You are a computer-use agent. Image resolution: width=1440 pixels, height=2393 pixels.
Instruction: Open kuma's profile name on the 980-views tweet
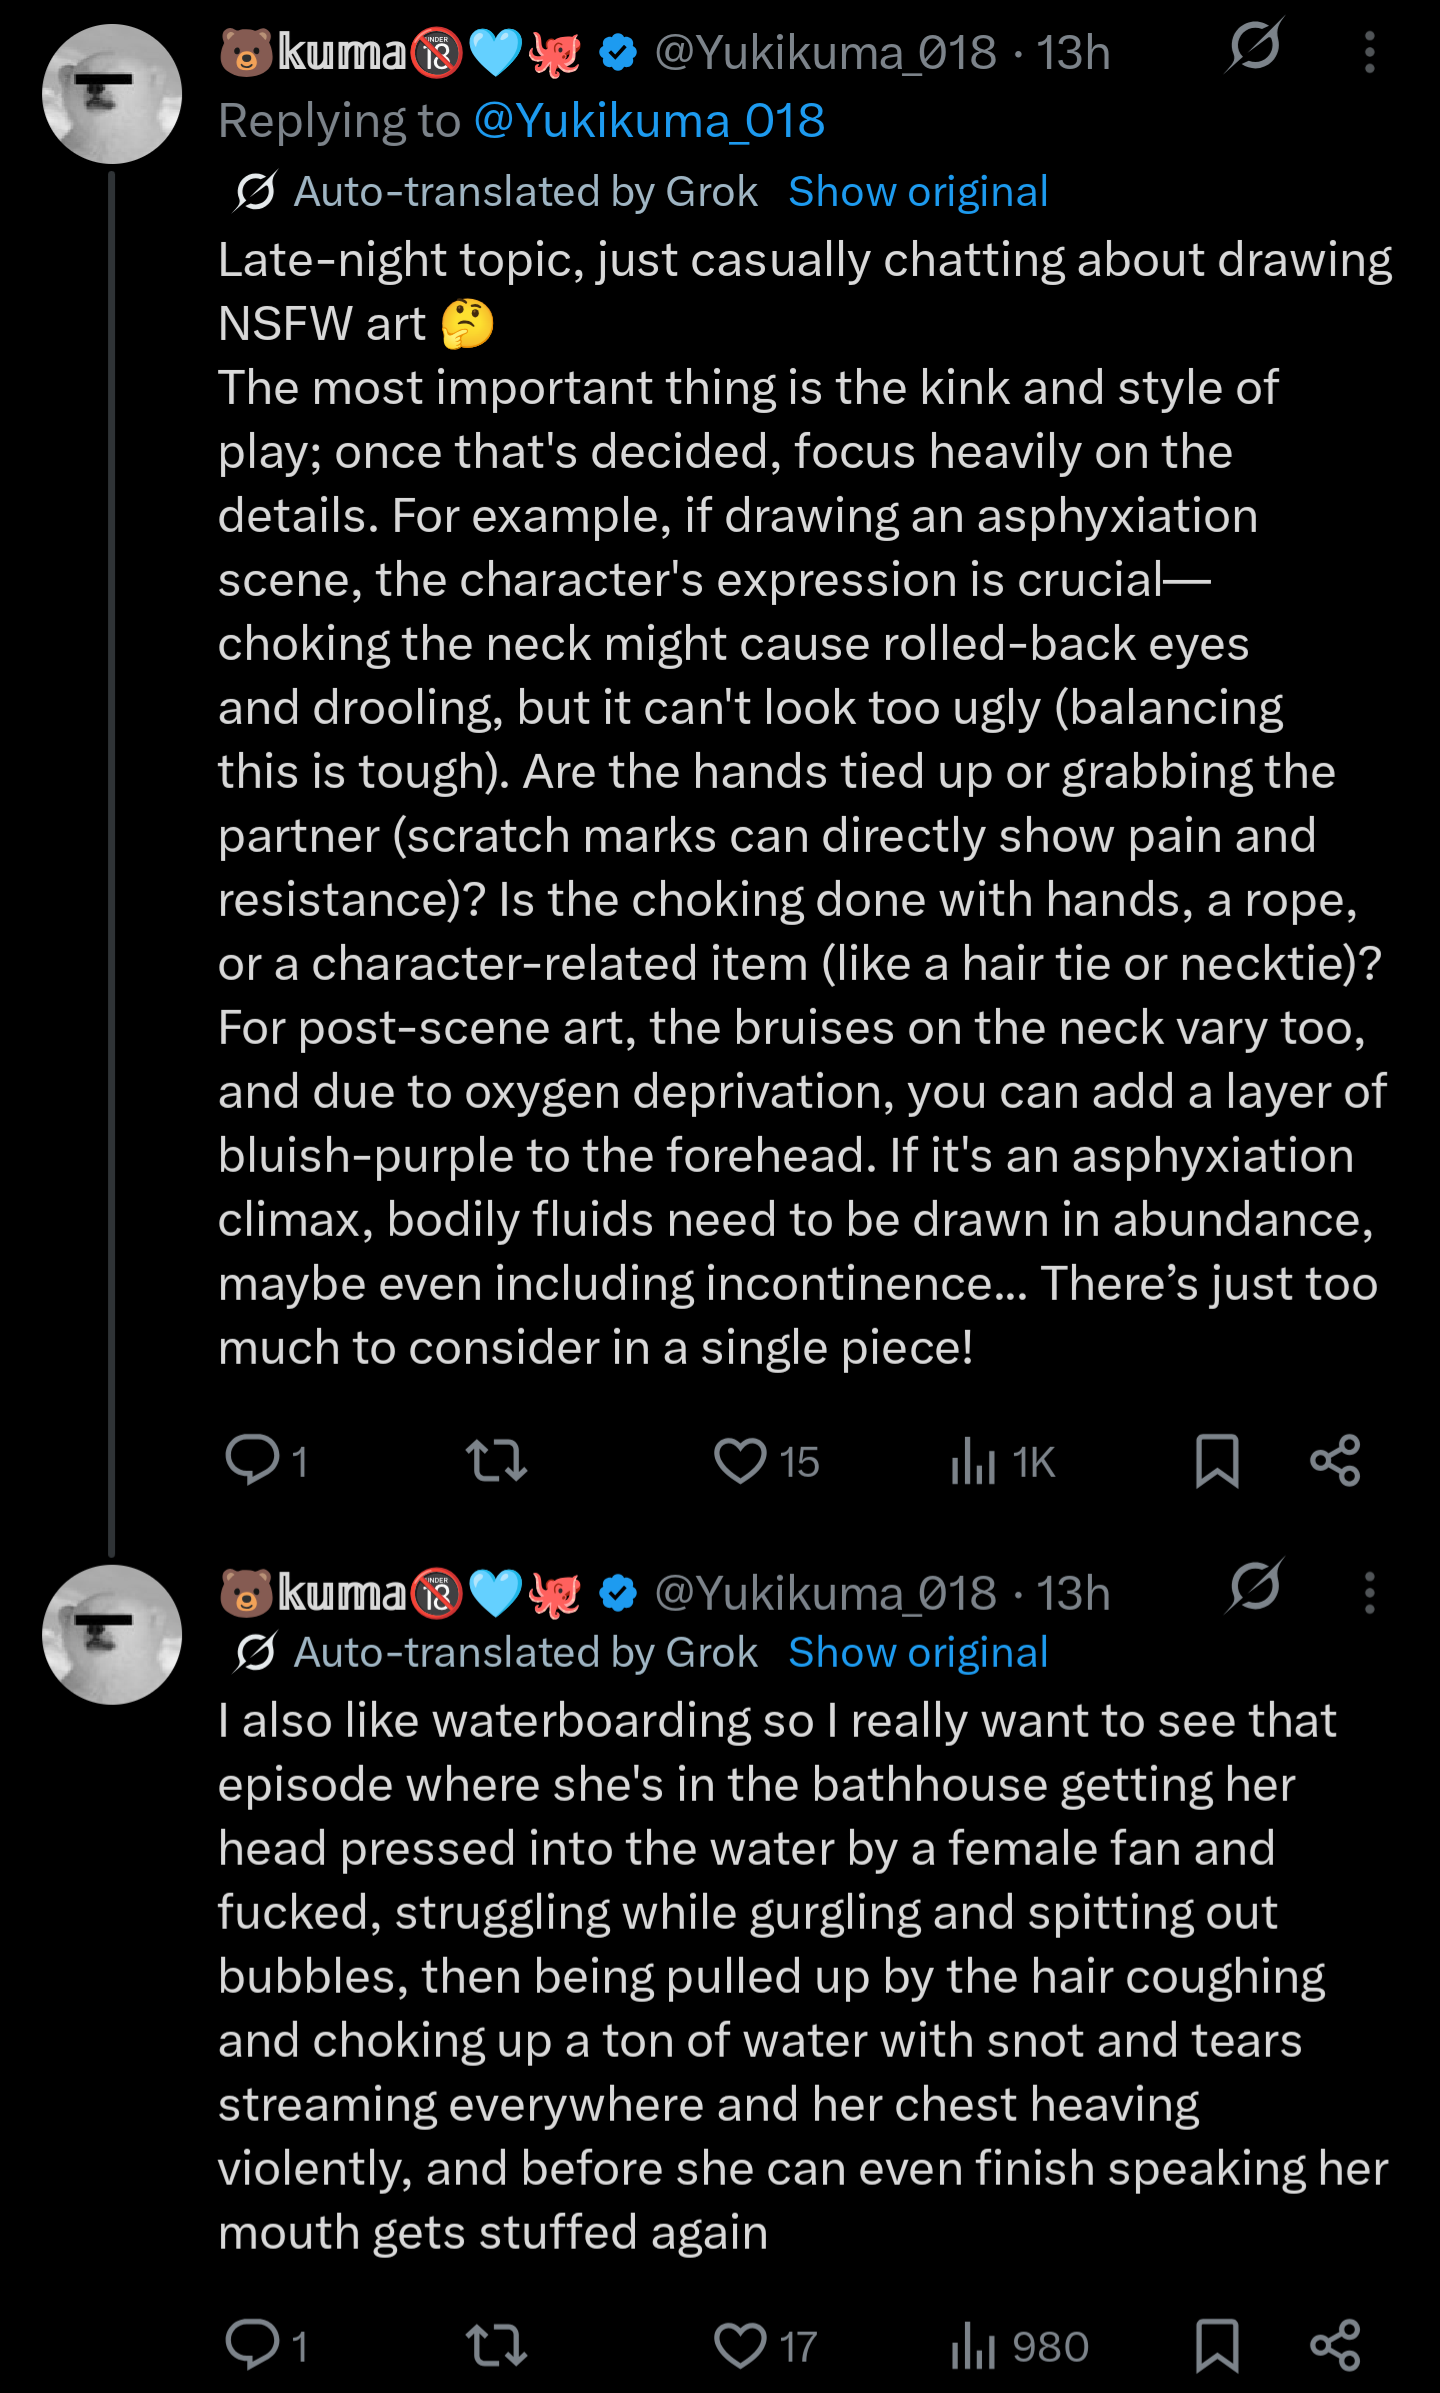coord(342,1593)
